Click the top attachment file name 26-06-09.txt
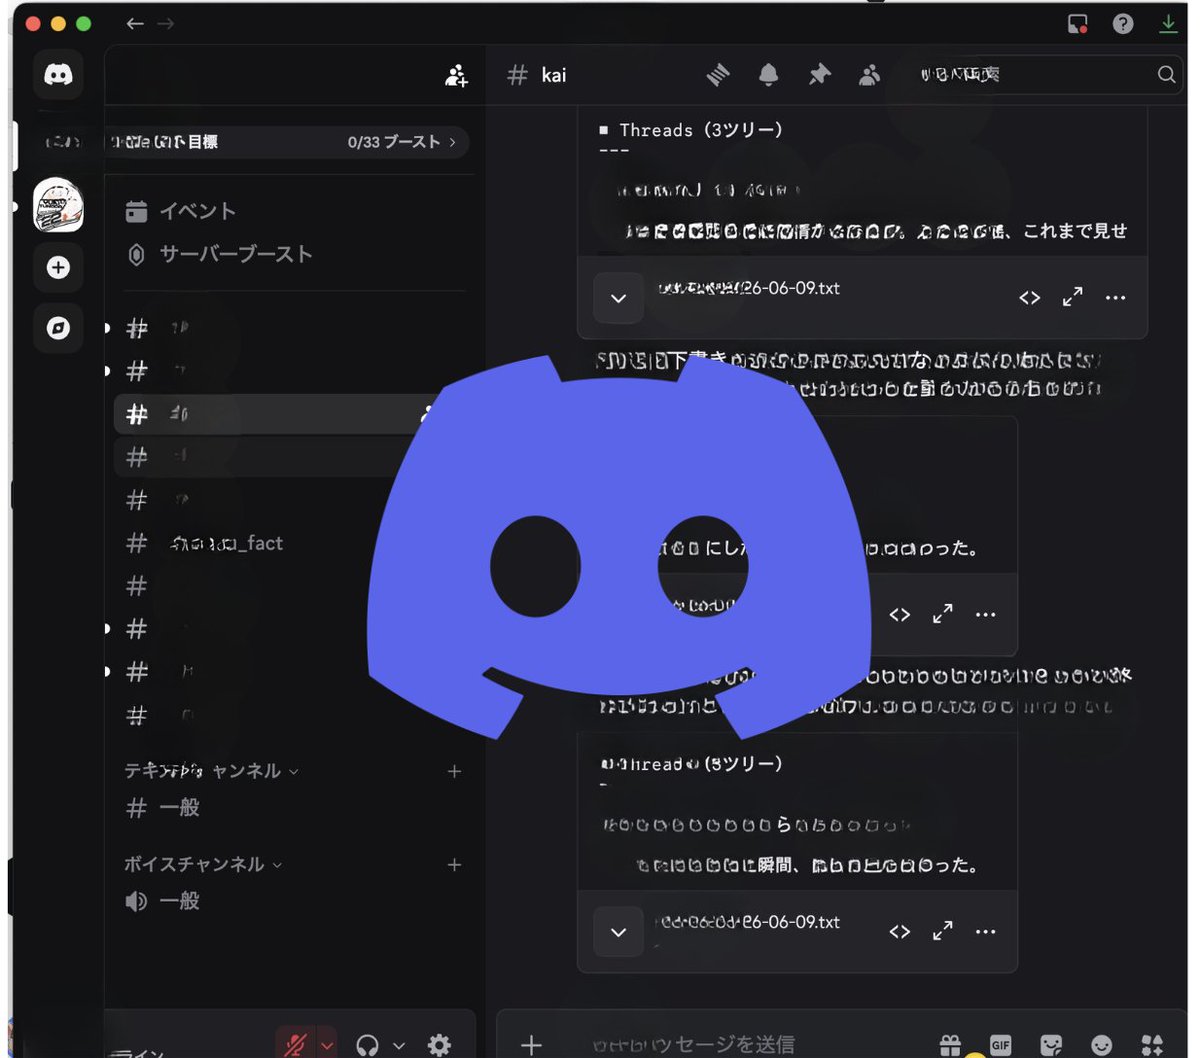 [x=749, y=288]
